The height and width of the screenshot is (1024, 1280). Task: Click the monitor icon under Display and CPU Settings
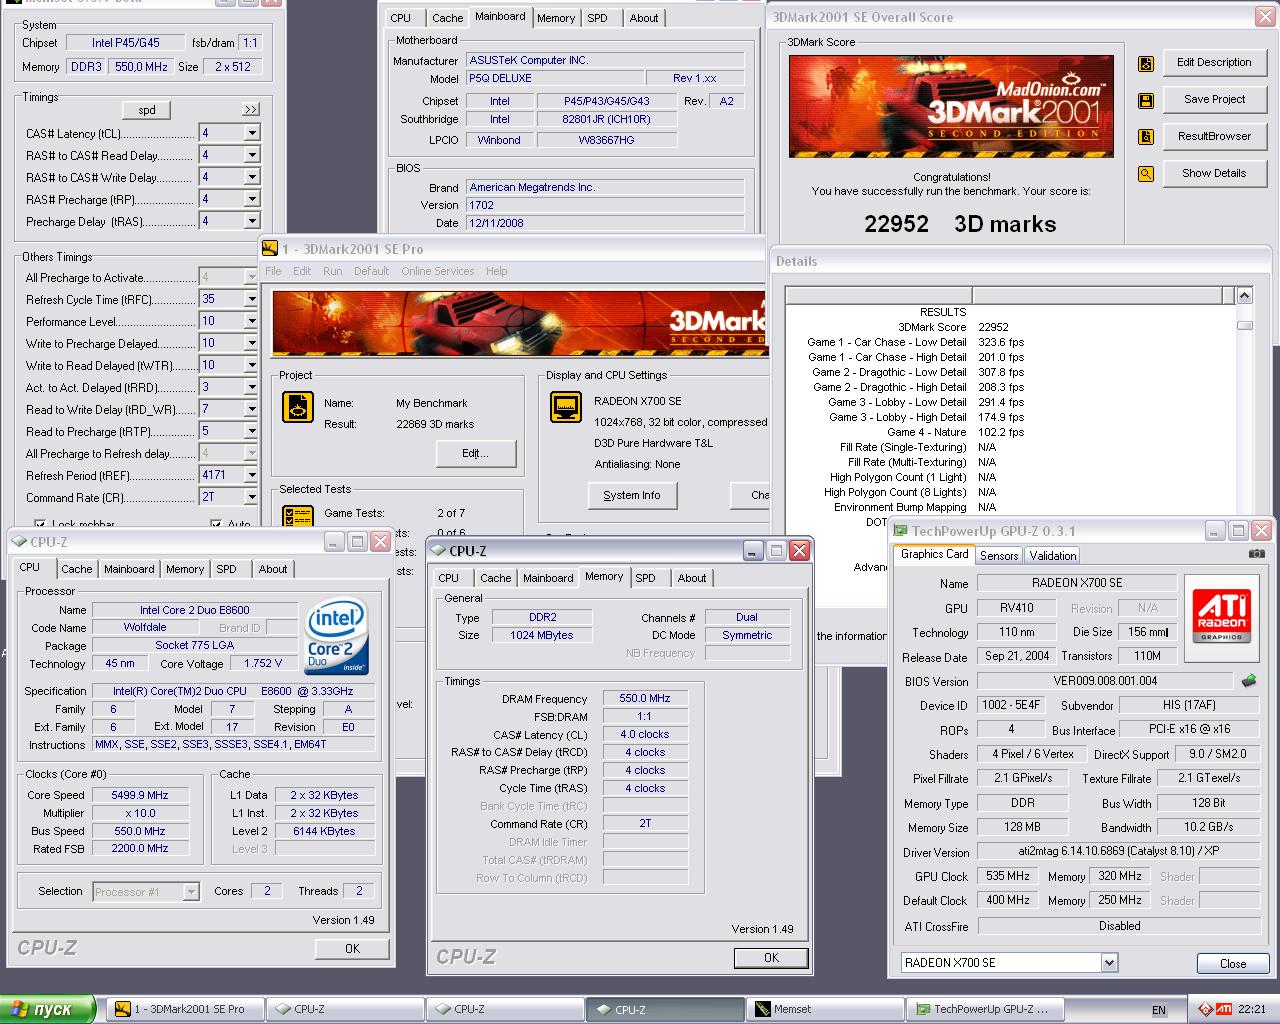(566, 406)
